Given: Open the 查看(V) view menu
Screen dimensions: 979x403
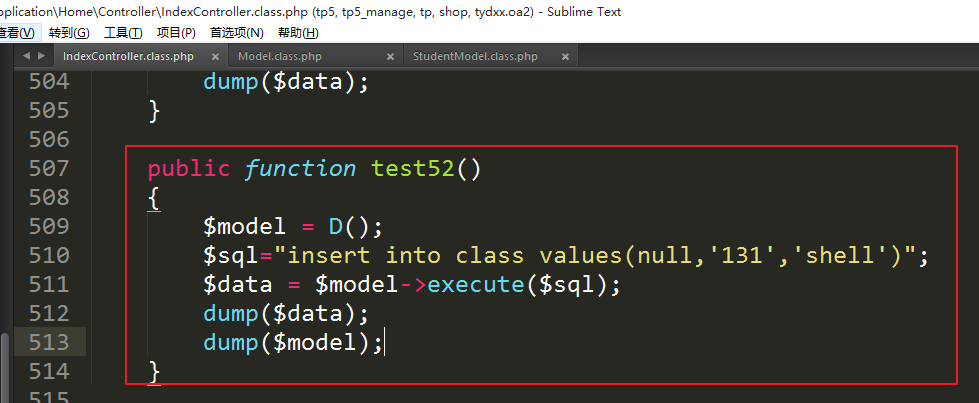Looking at the screenshot, I should (16, 33).
